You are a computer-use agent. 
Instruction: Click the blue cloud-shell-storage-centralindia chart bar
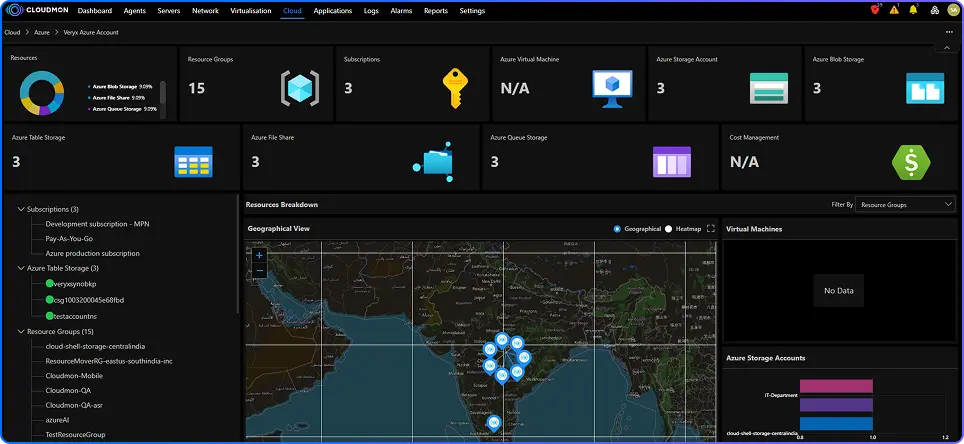[836, 424]
